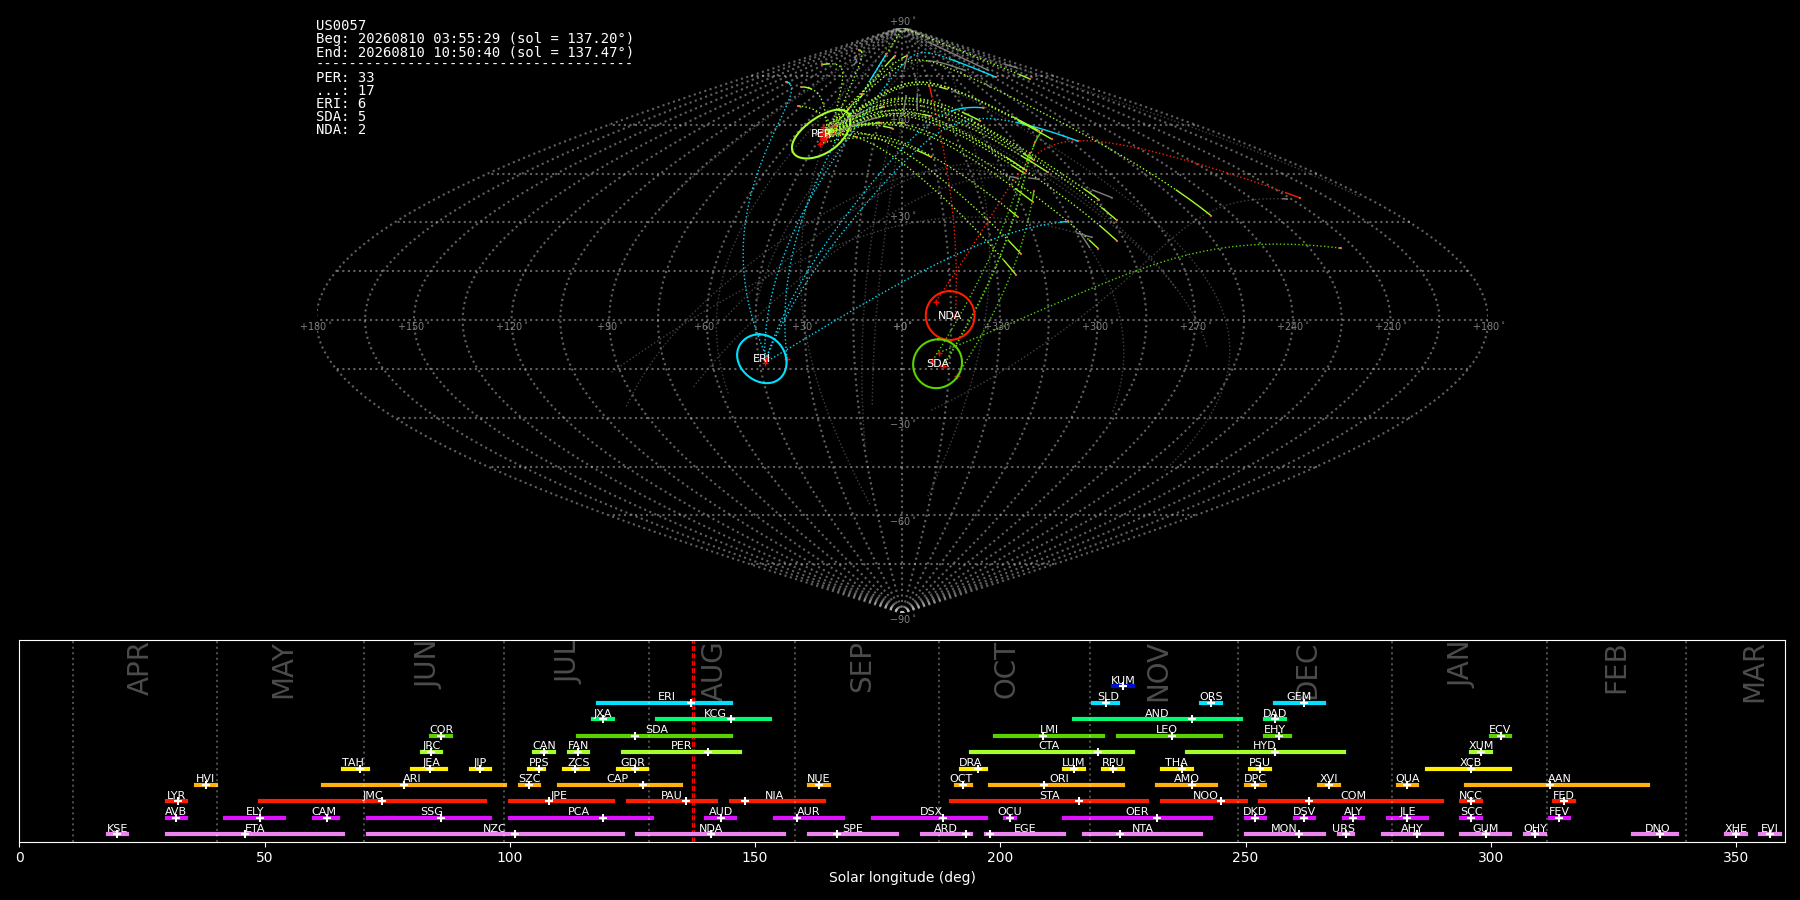Click the cyan ERI radiant circle
This screenshot has height=900, width=1800.
click(762, 358)
